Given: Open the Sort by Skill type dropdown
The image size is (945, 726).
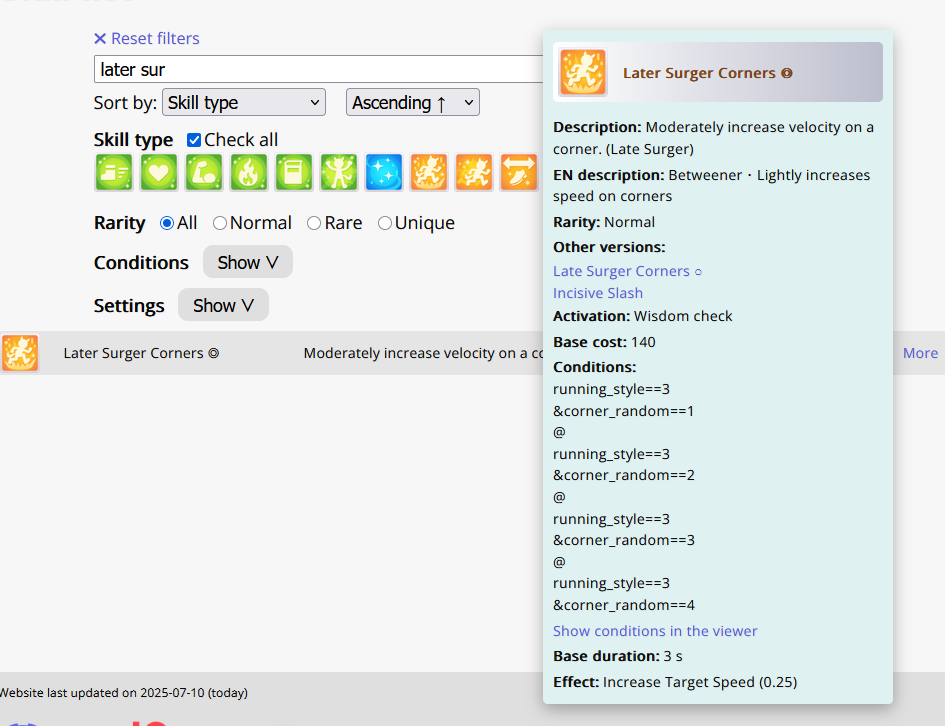Looking at the screenshot, I should [x=244, y=102].
